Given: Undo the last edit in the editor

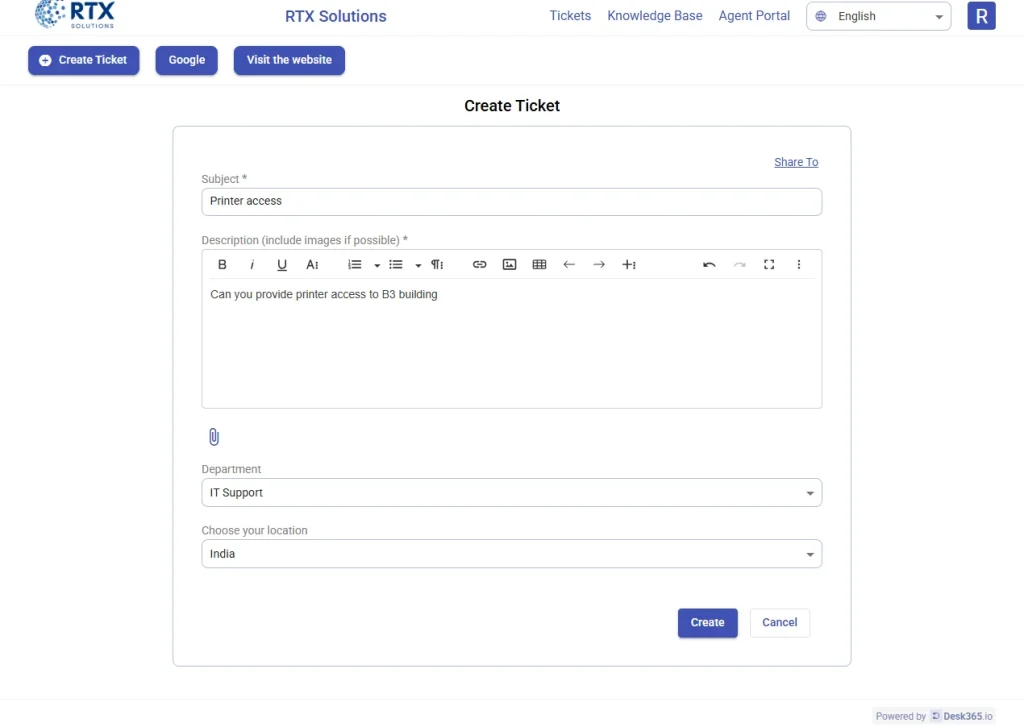Looking at the screenshot, I should pos(709,264).
